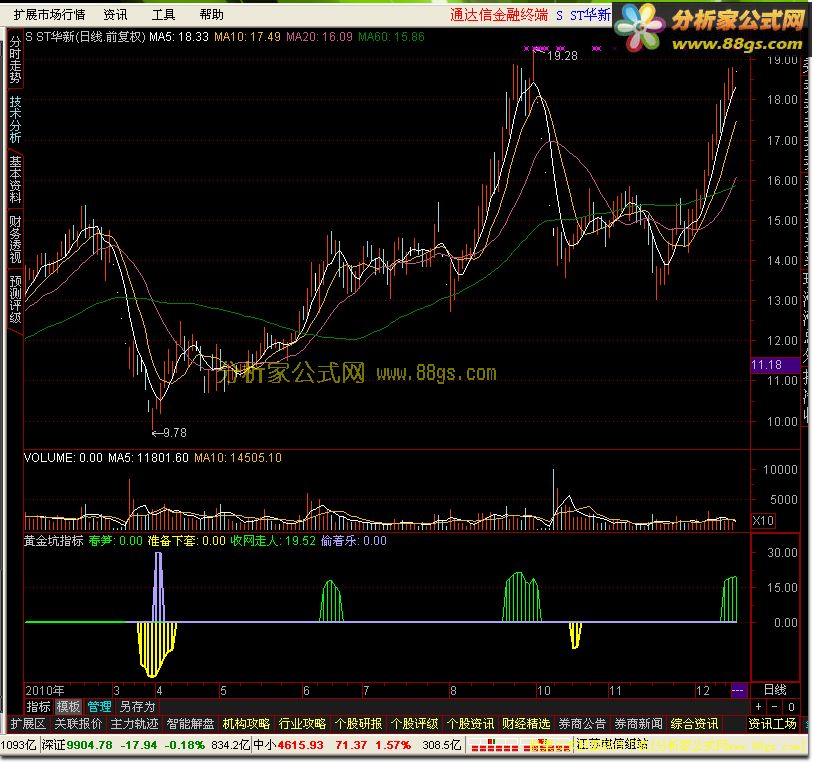Click the purple --- timeline end marker
This screenshot has height=763, width=814.
[x=738, y=690]
